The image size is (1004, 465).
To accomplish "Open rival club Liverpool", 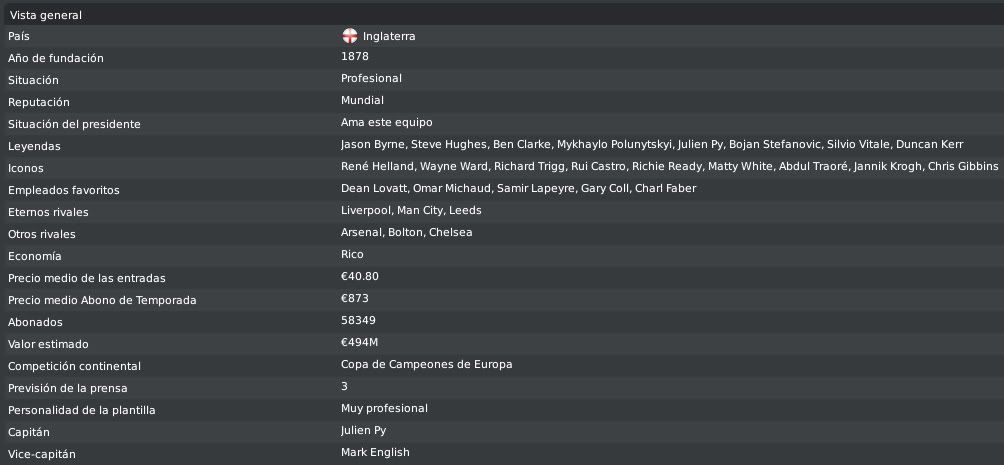I will coord(366,210).
